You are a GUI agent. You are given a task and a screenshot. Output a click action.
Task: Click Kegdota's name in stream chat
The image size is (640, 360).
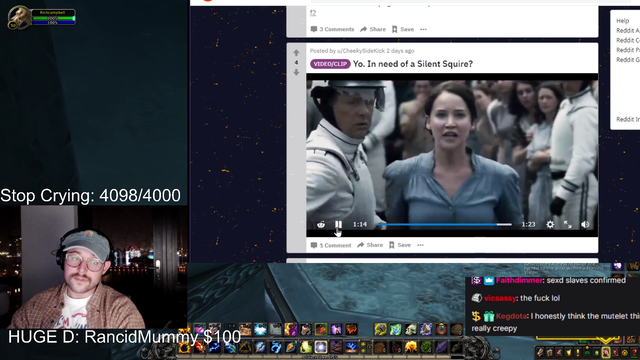pos(511,316)
